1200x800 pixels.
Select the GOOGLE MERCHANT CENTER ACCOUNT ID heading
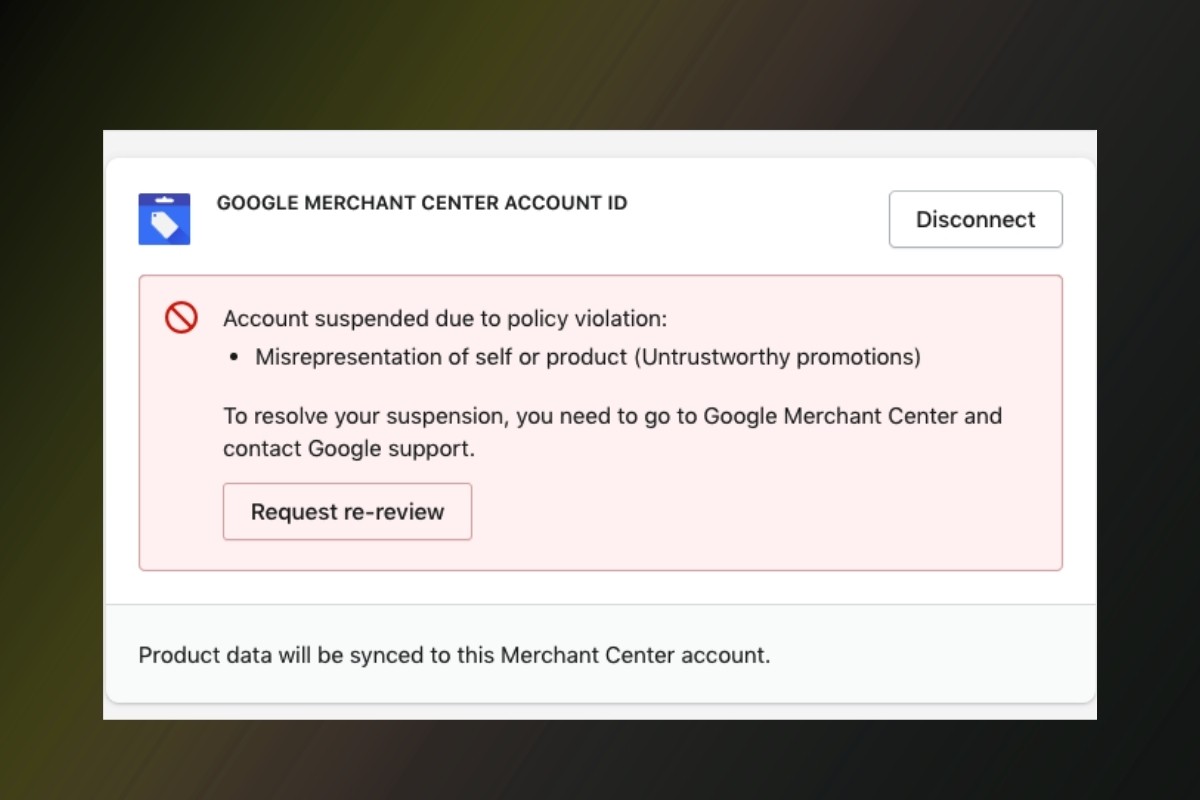(x=422, y=203)
